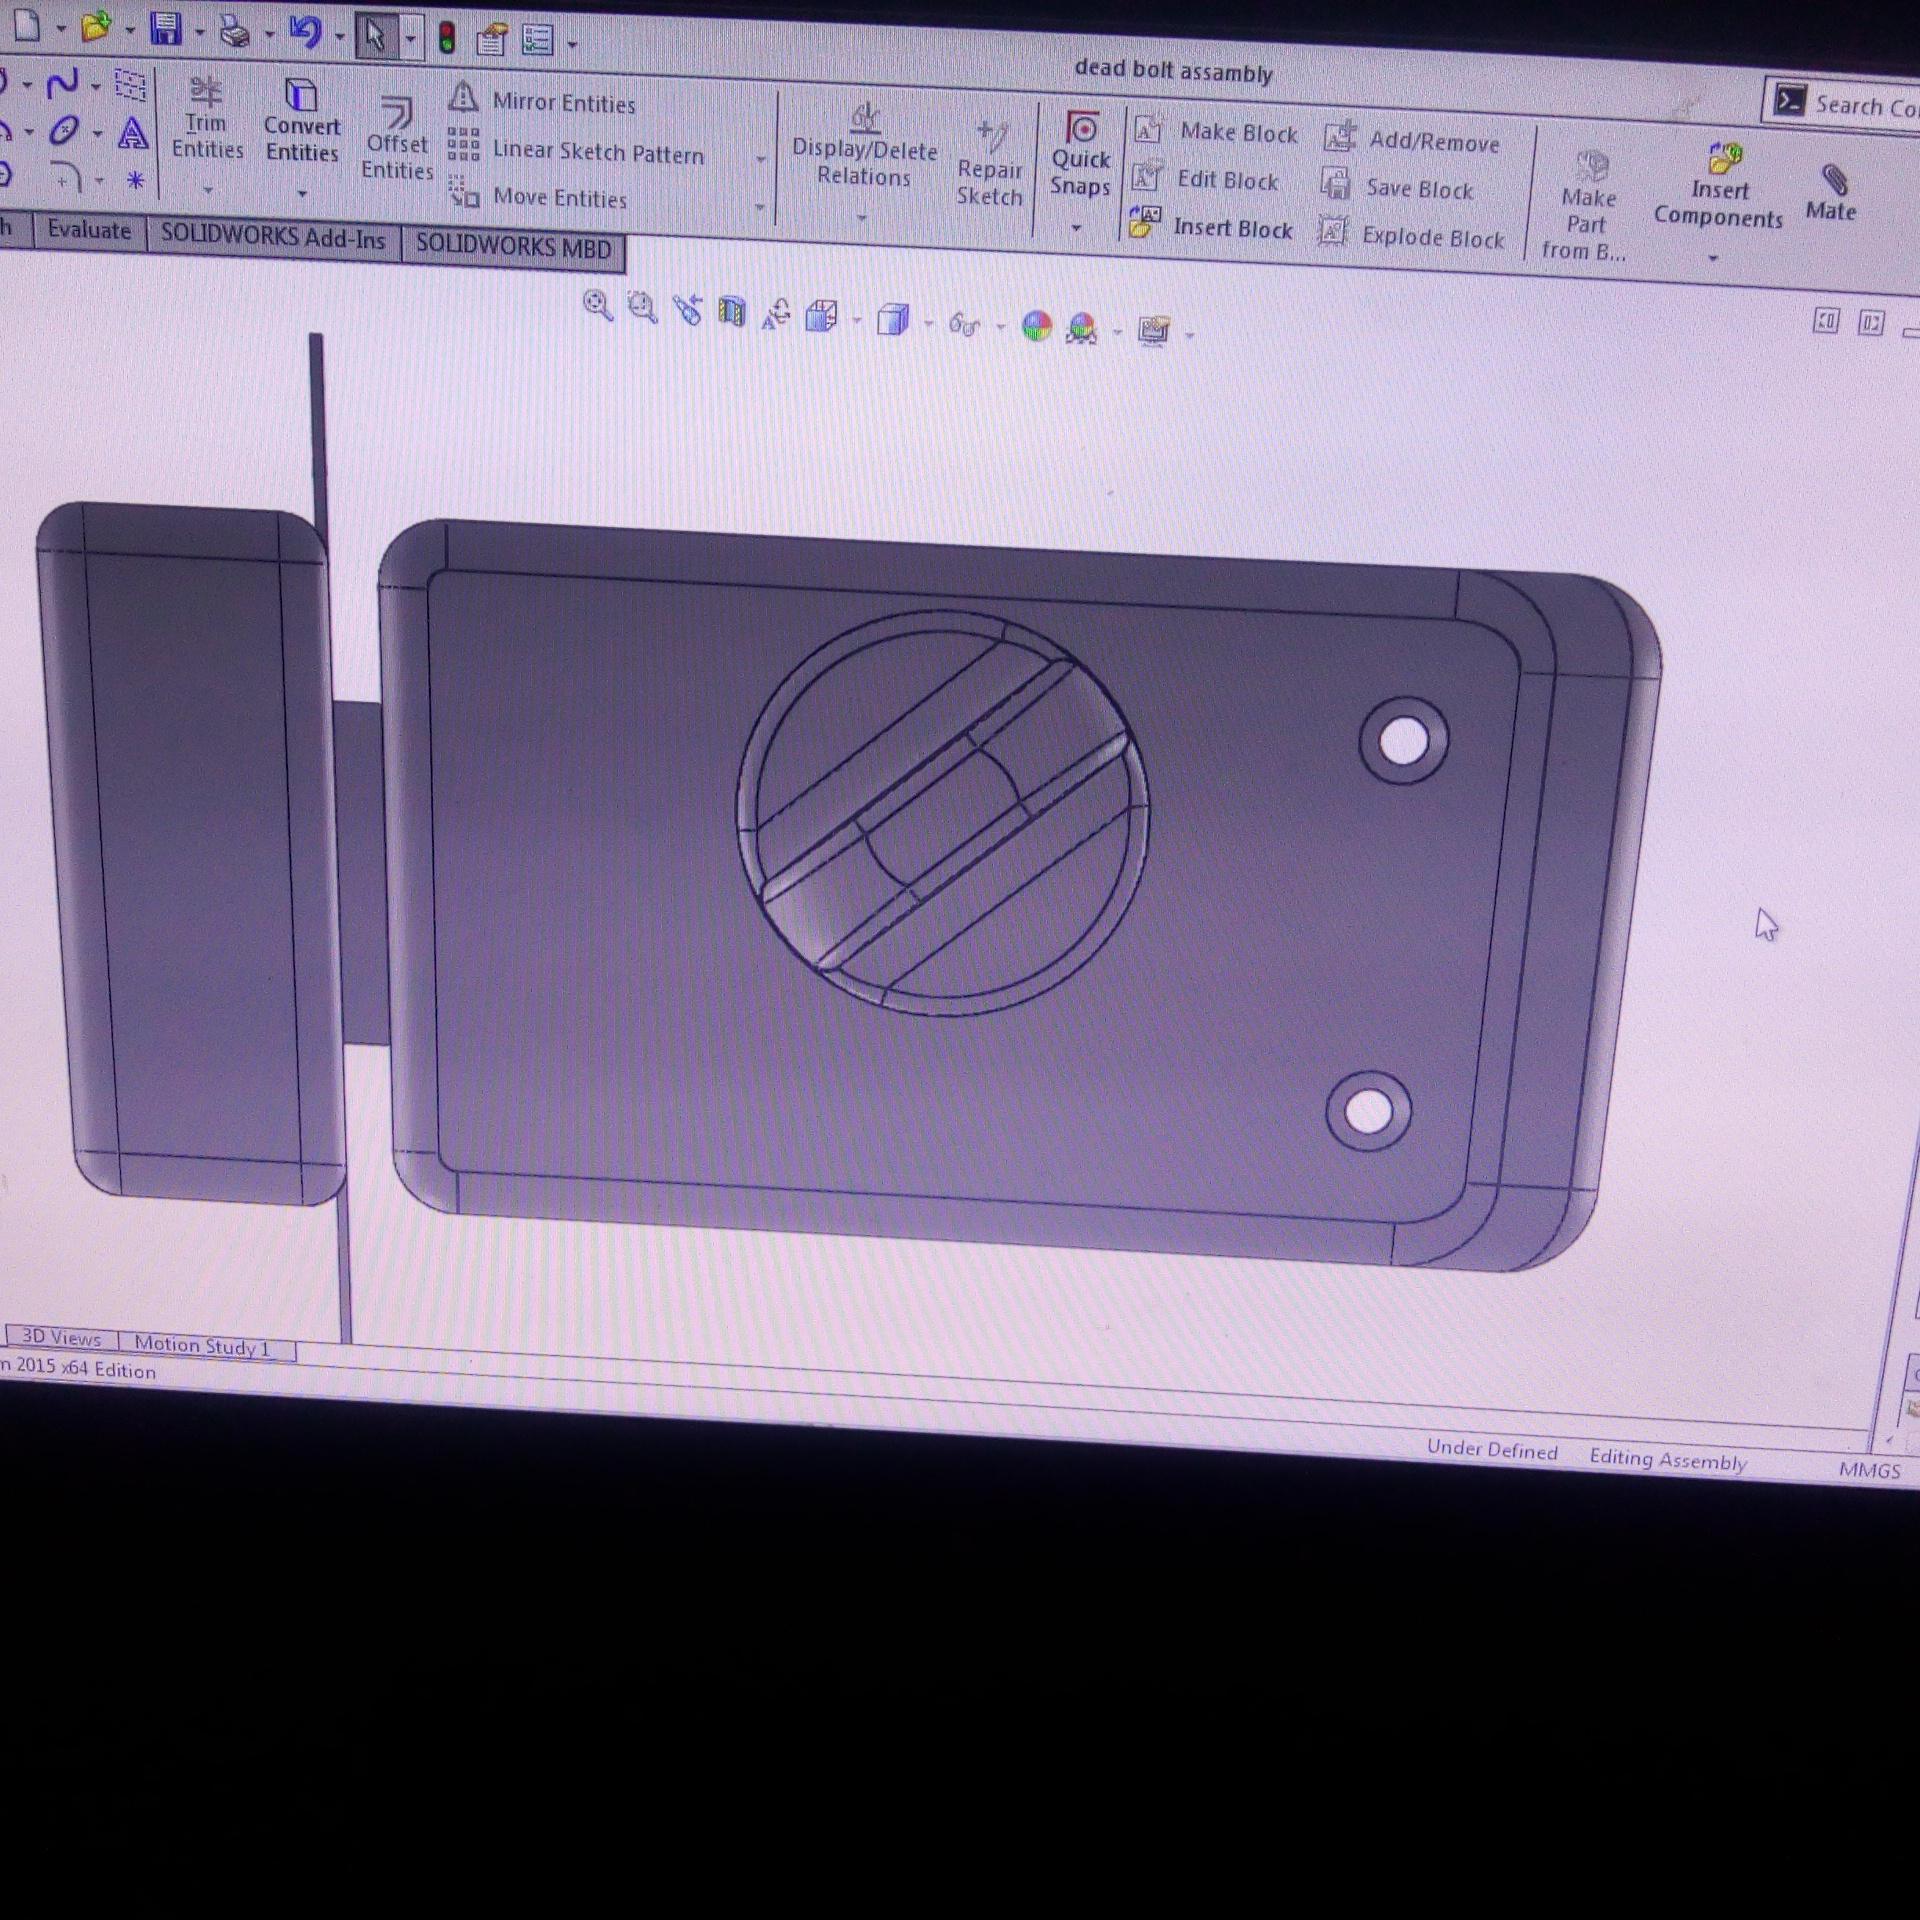Click Section View icon
Screen dimensions: 1920x1920
coord(732,313)
